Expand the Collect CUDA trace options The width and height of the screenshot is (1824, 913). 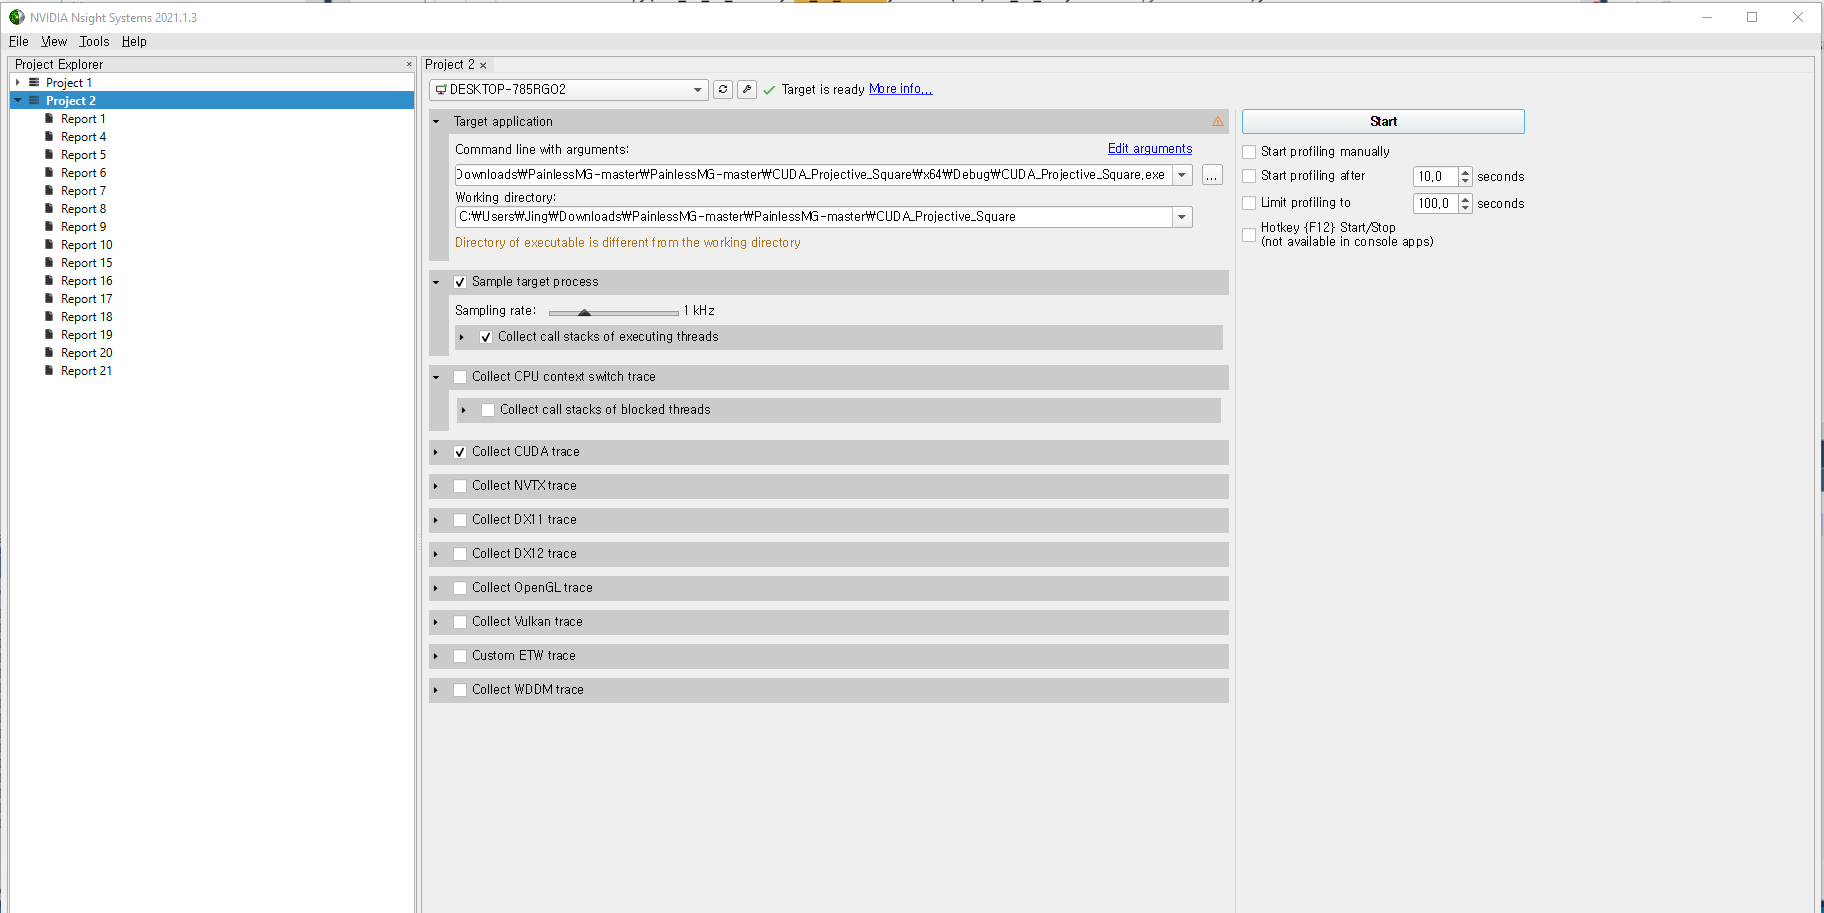(x=436, y=452)
